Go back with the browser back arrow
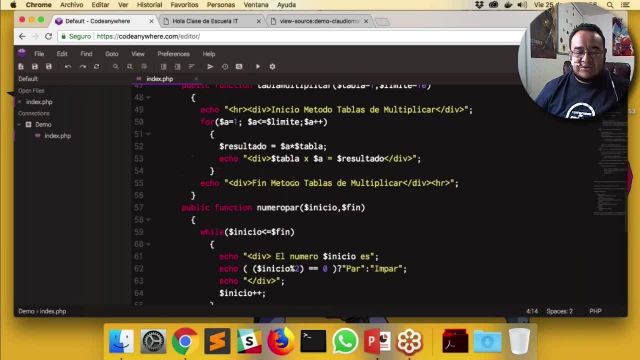This screenshot has height=360, width=640. [x=22, y=36]
